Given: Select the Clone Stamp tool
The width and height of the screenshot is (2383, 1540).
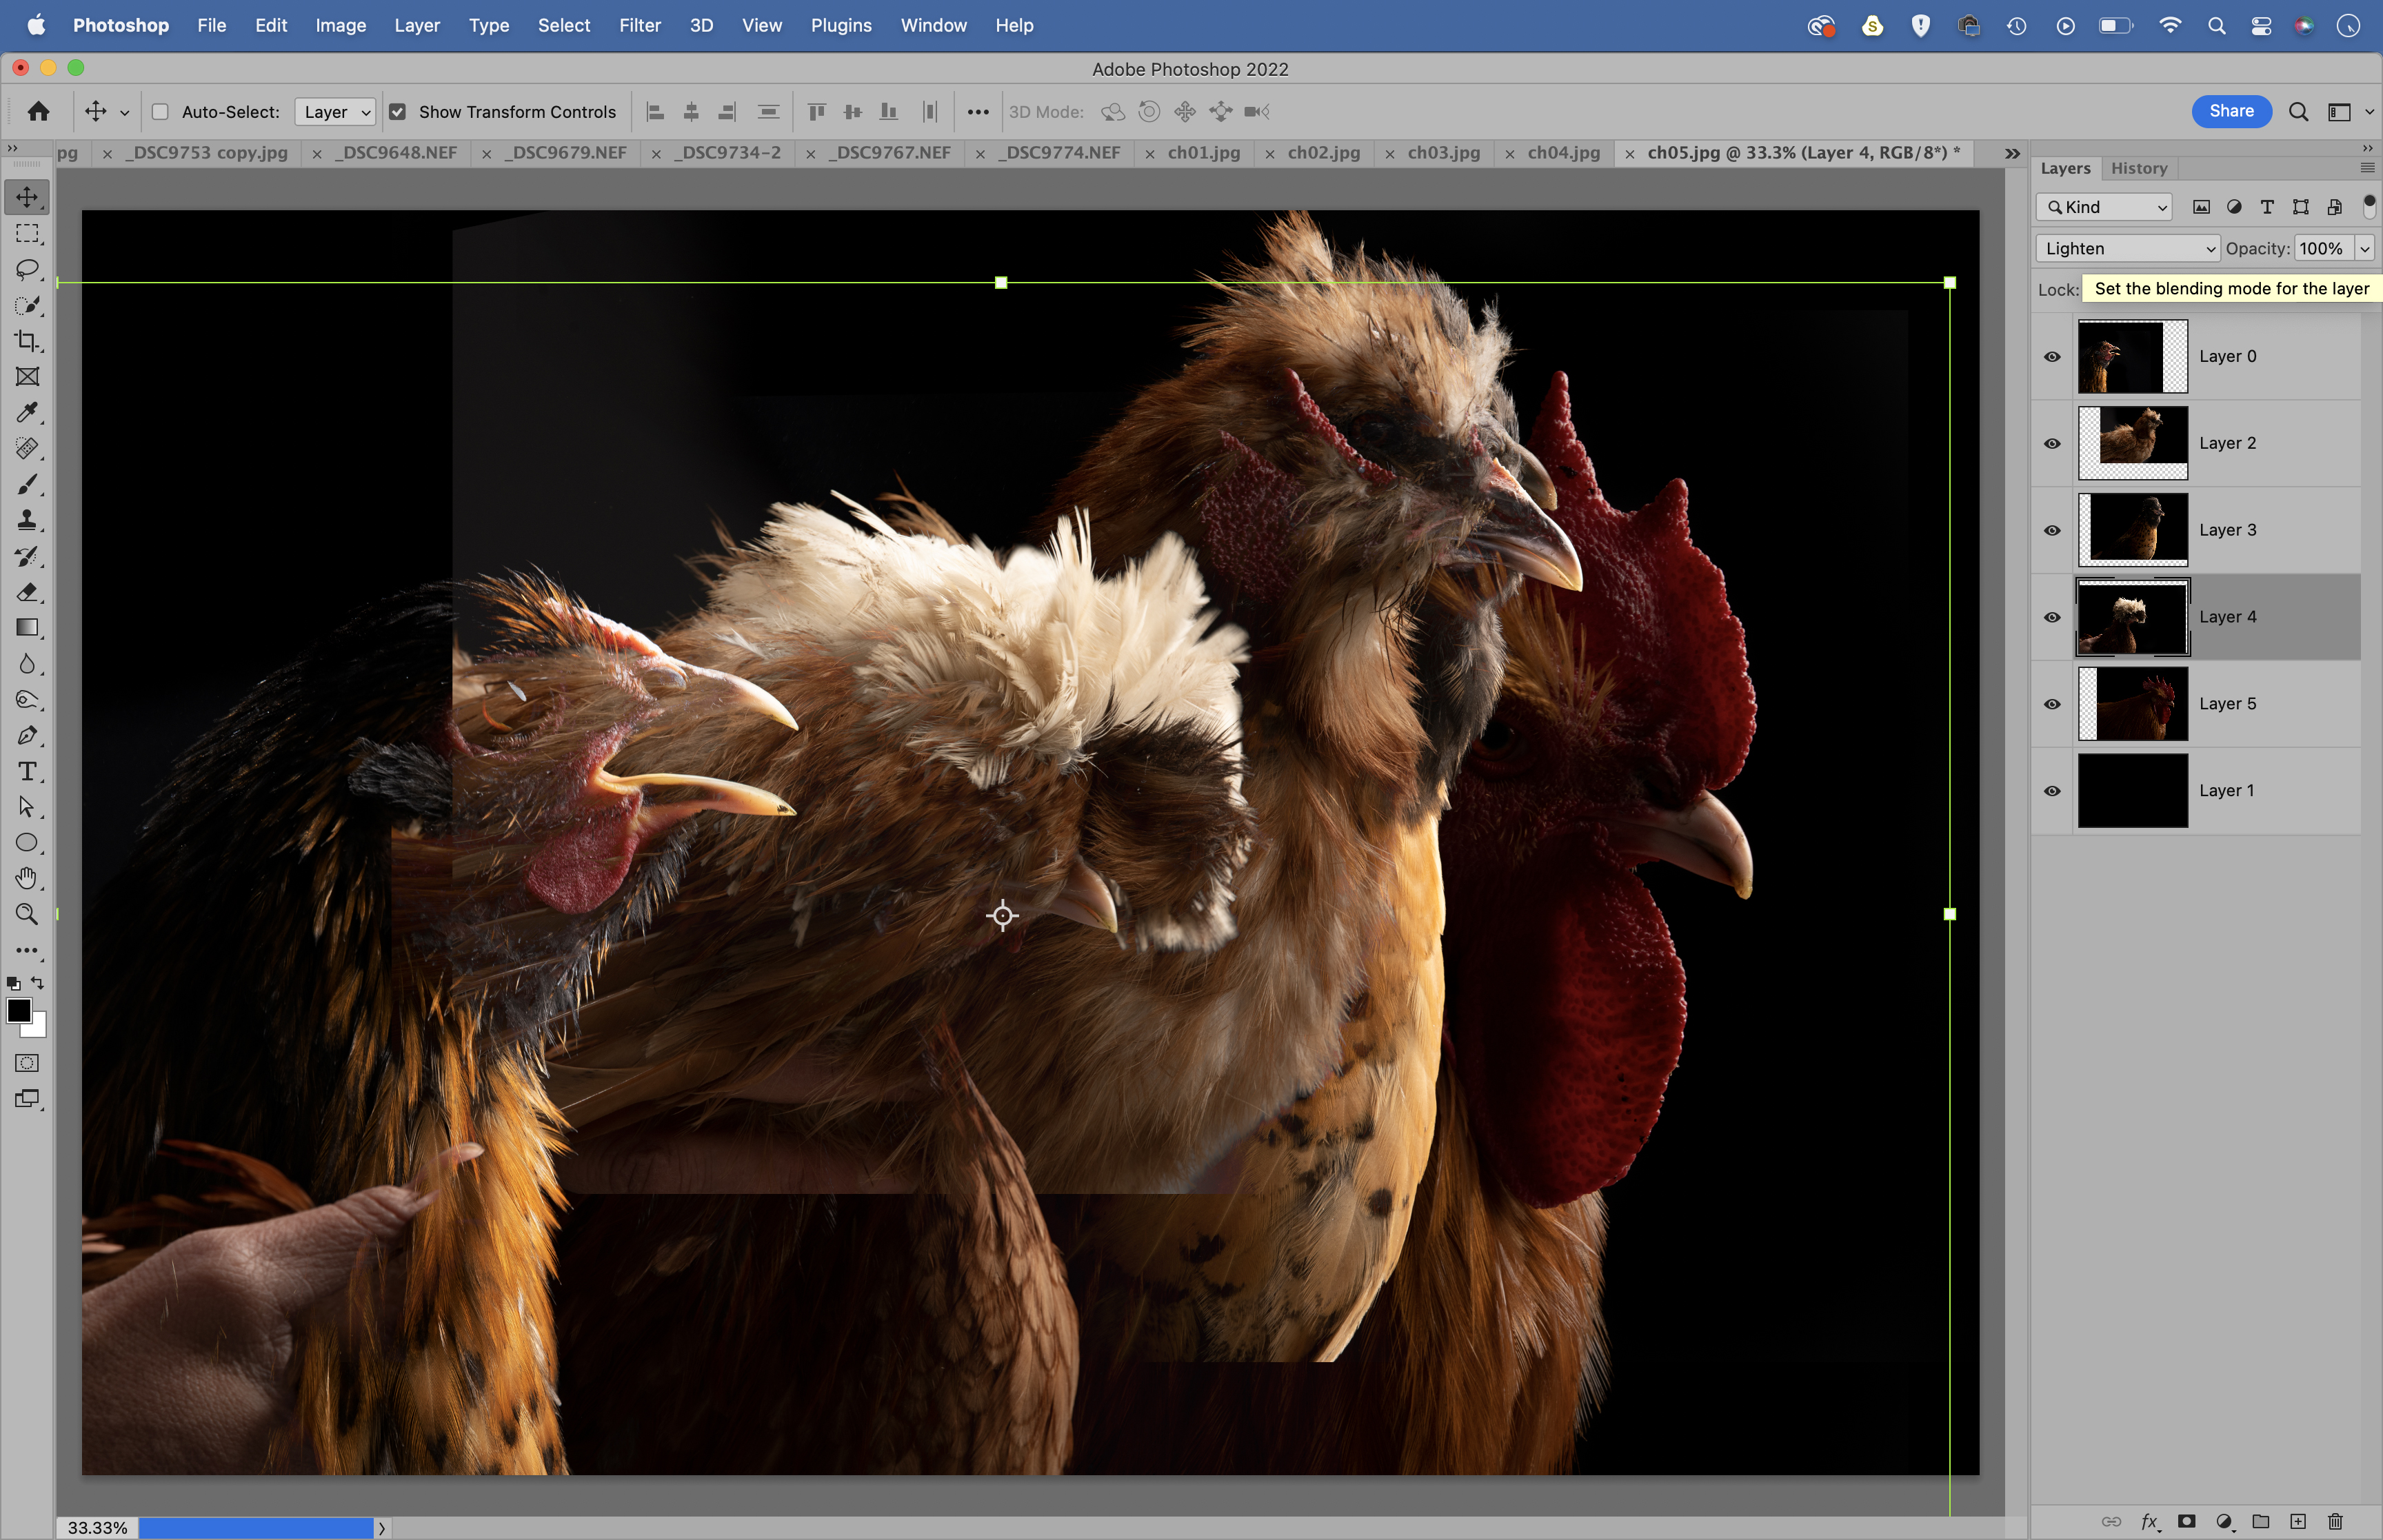Looking at the screenshot, I should pos(27,520).
